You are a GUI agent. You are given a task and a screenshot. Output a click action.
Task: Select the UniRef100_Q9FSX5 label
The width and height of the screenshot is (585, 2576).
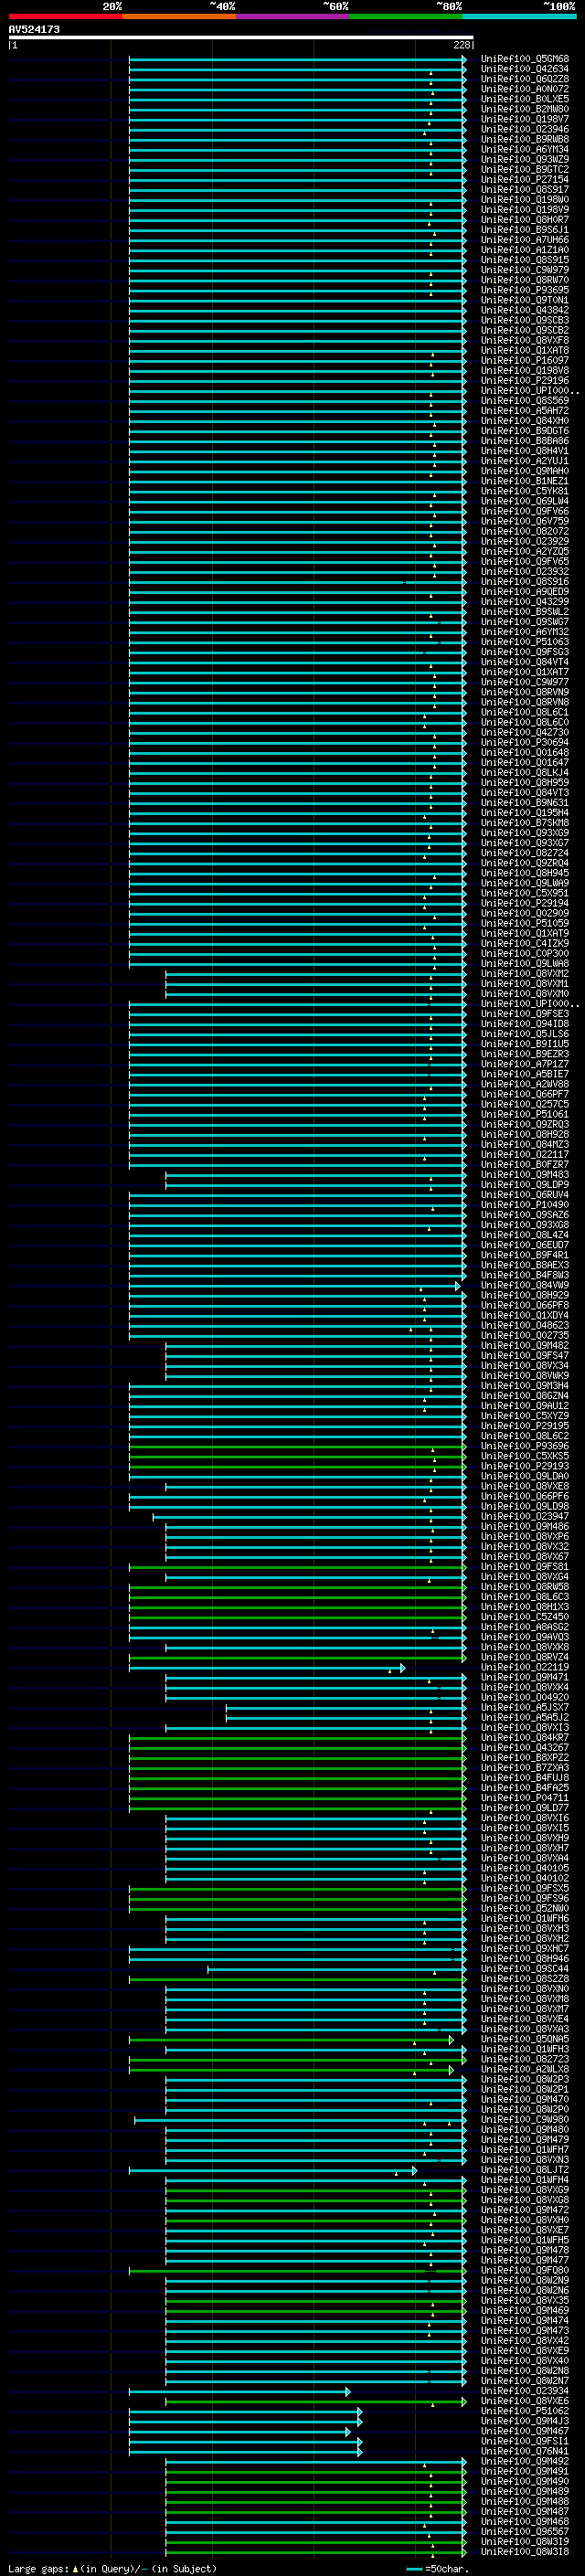[525, 1888]
